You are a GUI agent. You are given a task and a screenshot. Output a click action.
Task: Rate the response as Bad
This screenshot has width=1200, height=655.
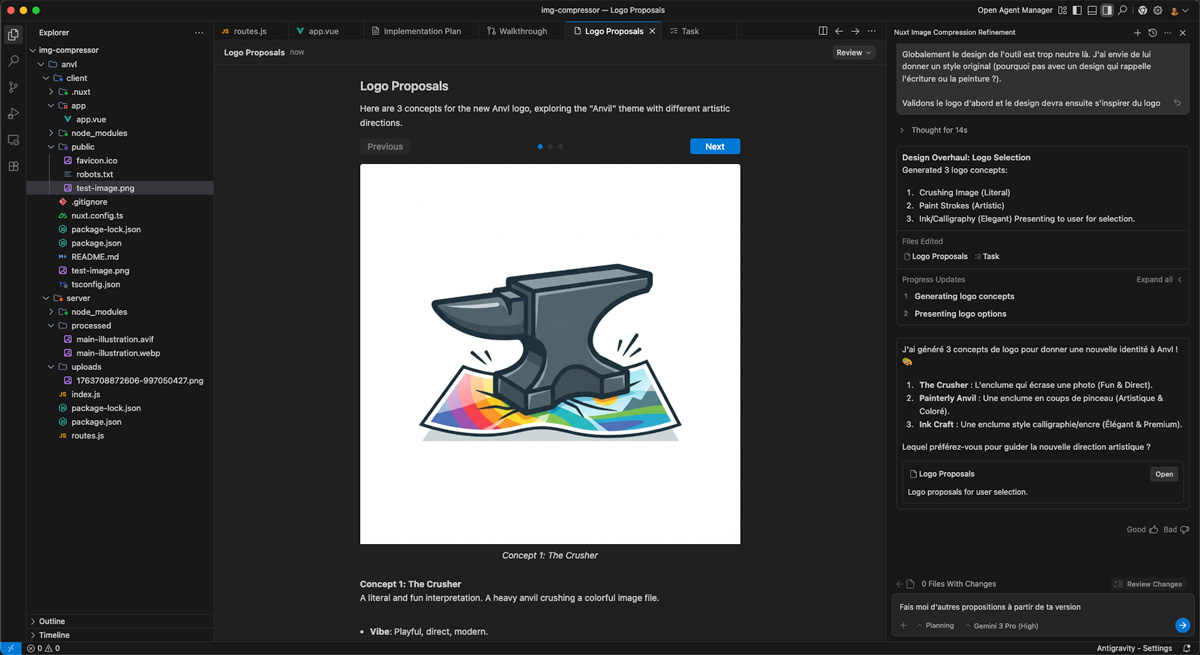point(1176,529)
